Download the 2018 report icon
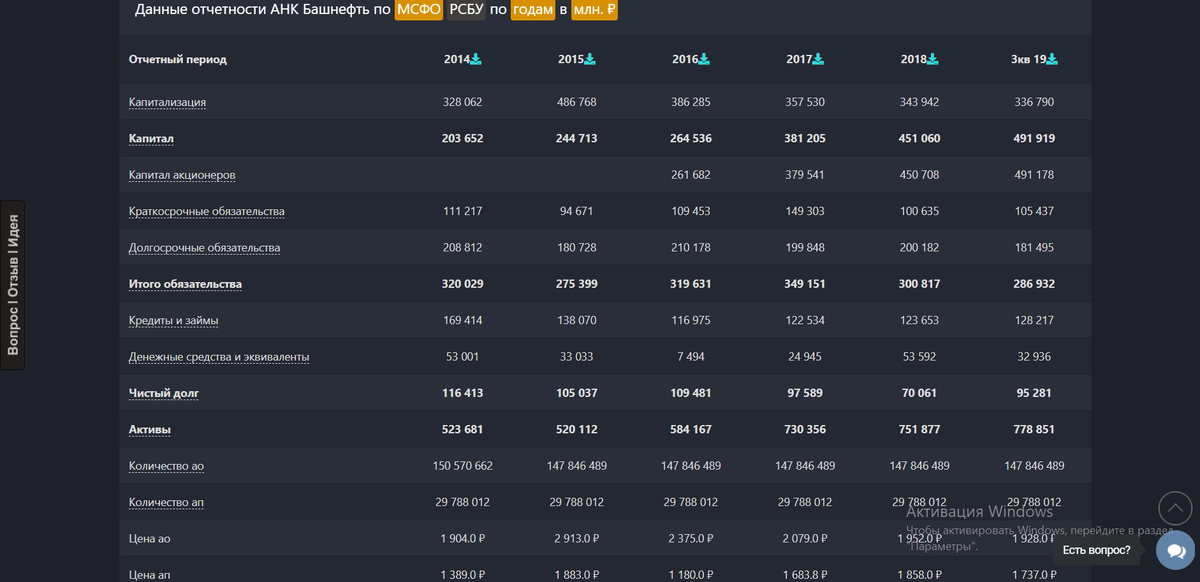 click(933, 59)
